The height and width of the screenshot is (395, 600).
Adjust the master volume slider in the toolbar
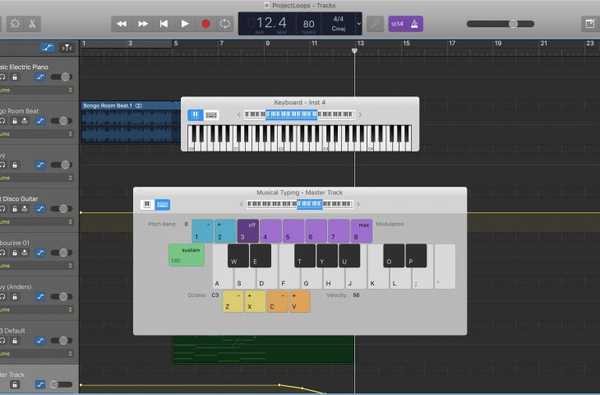pos(501,24)
